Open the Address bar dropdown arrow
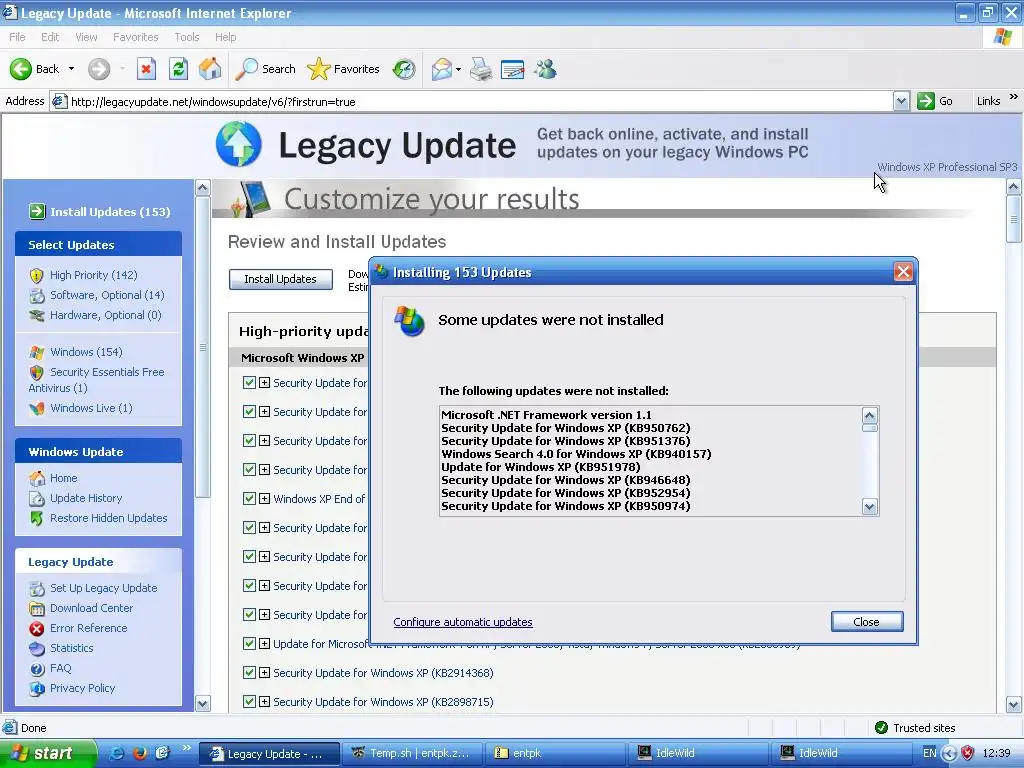Image resolution: width=1024 pixels, height=768 pixels. pos(901,101)
